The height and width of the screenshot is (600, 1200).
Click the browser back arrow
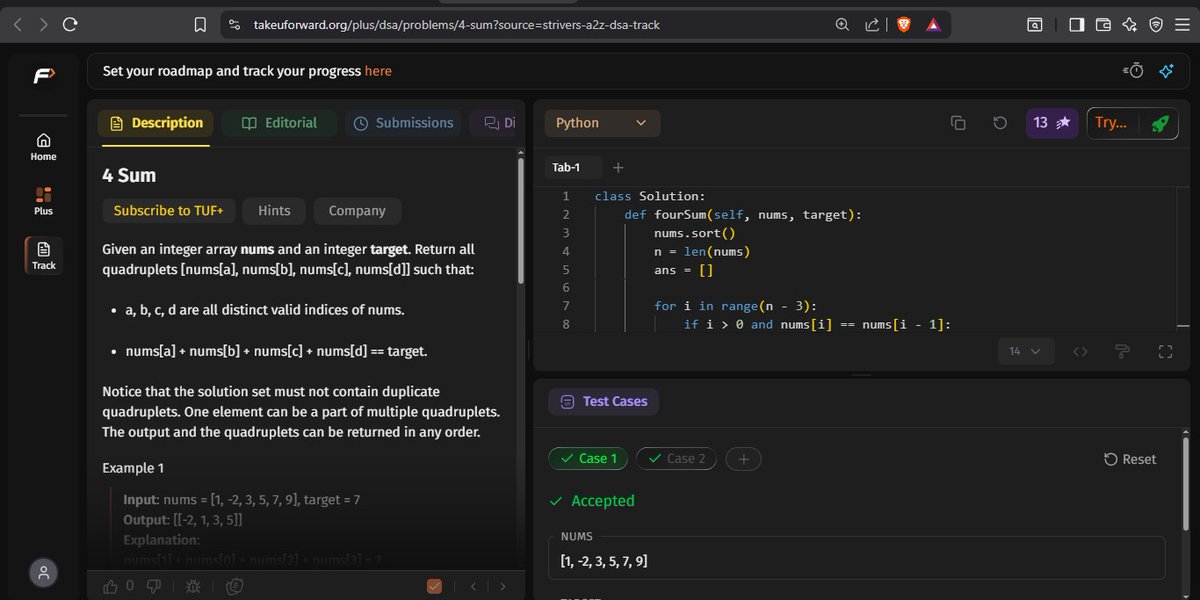18,25
